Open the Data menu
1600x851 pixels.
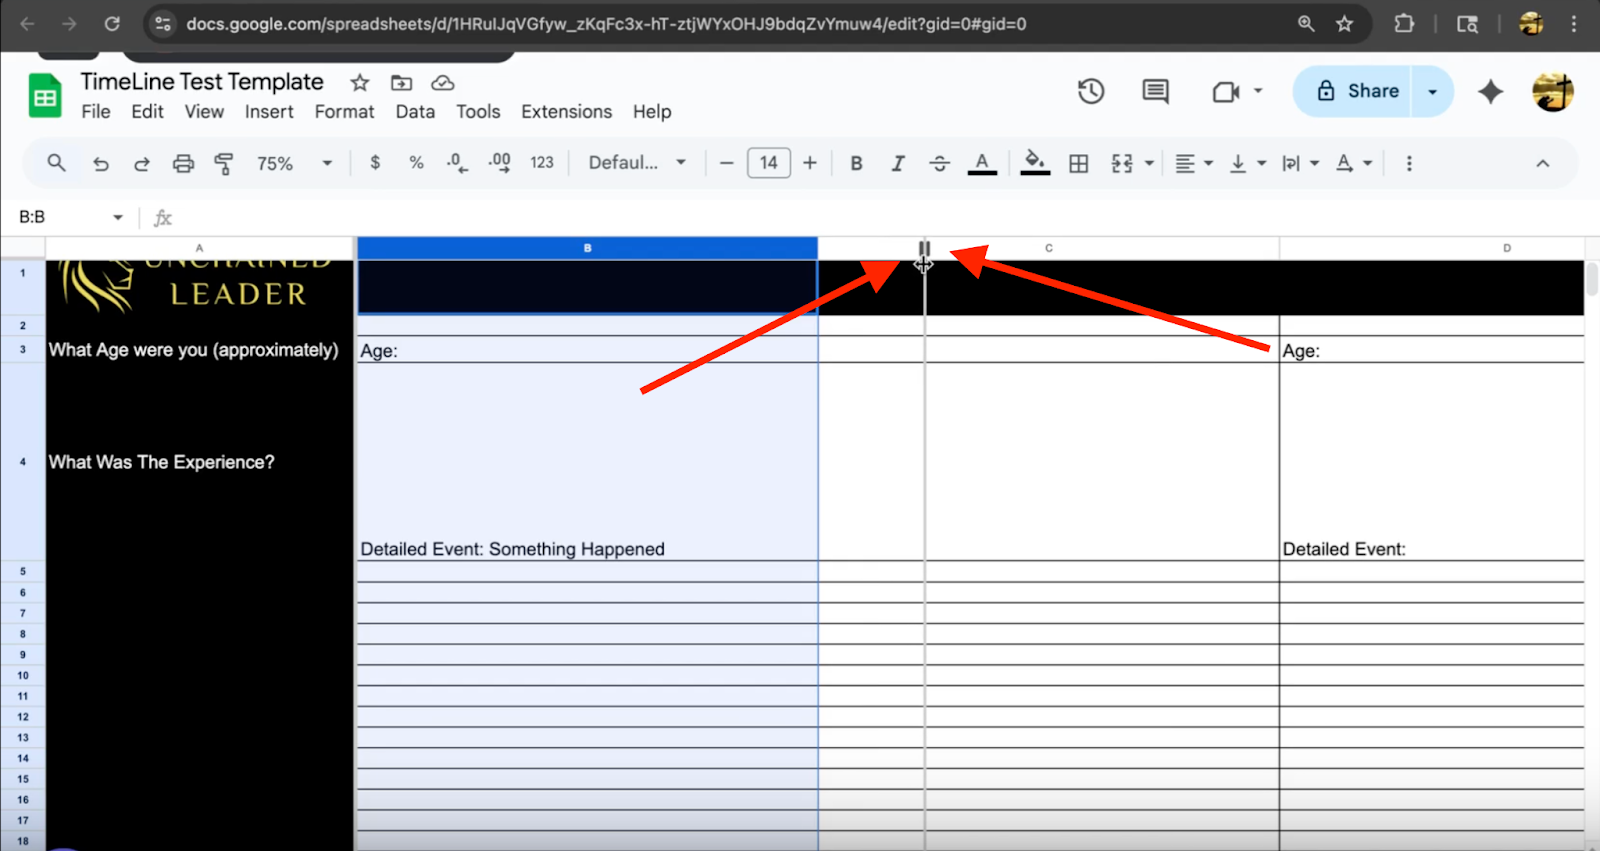tap(415, 112)
